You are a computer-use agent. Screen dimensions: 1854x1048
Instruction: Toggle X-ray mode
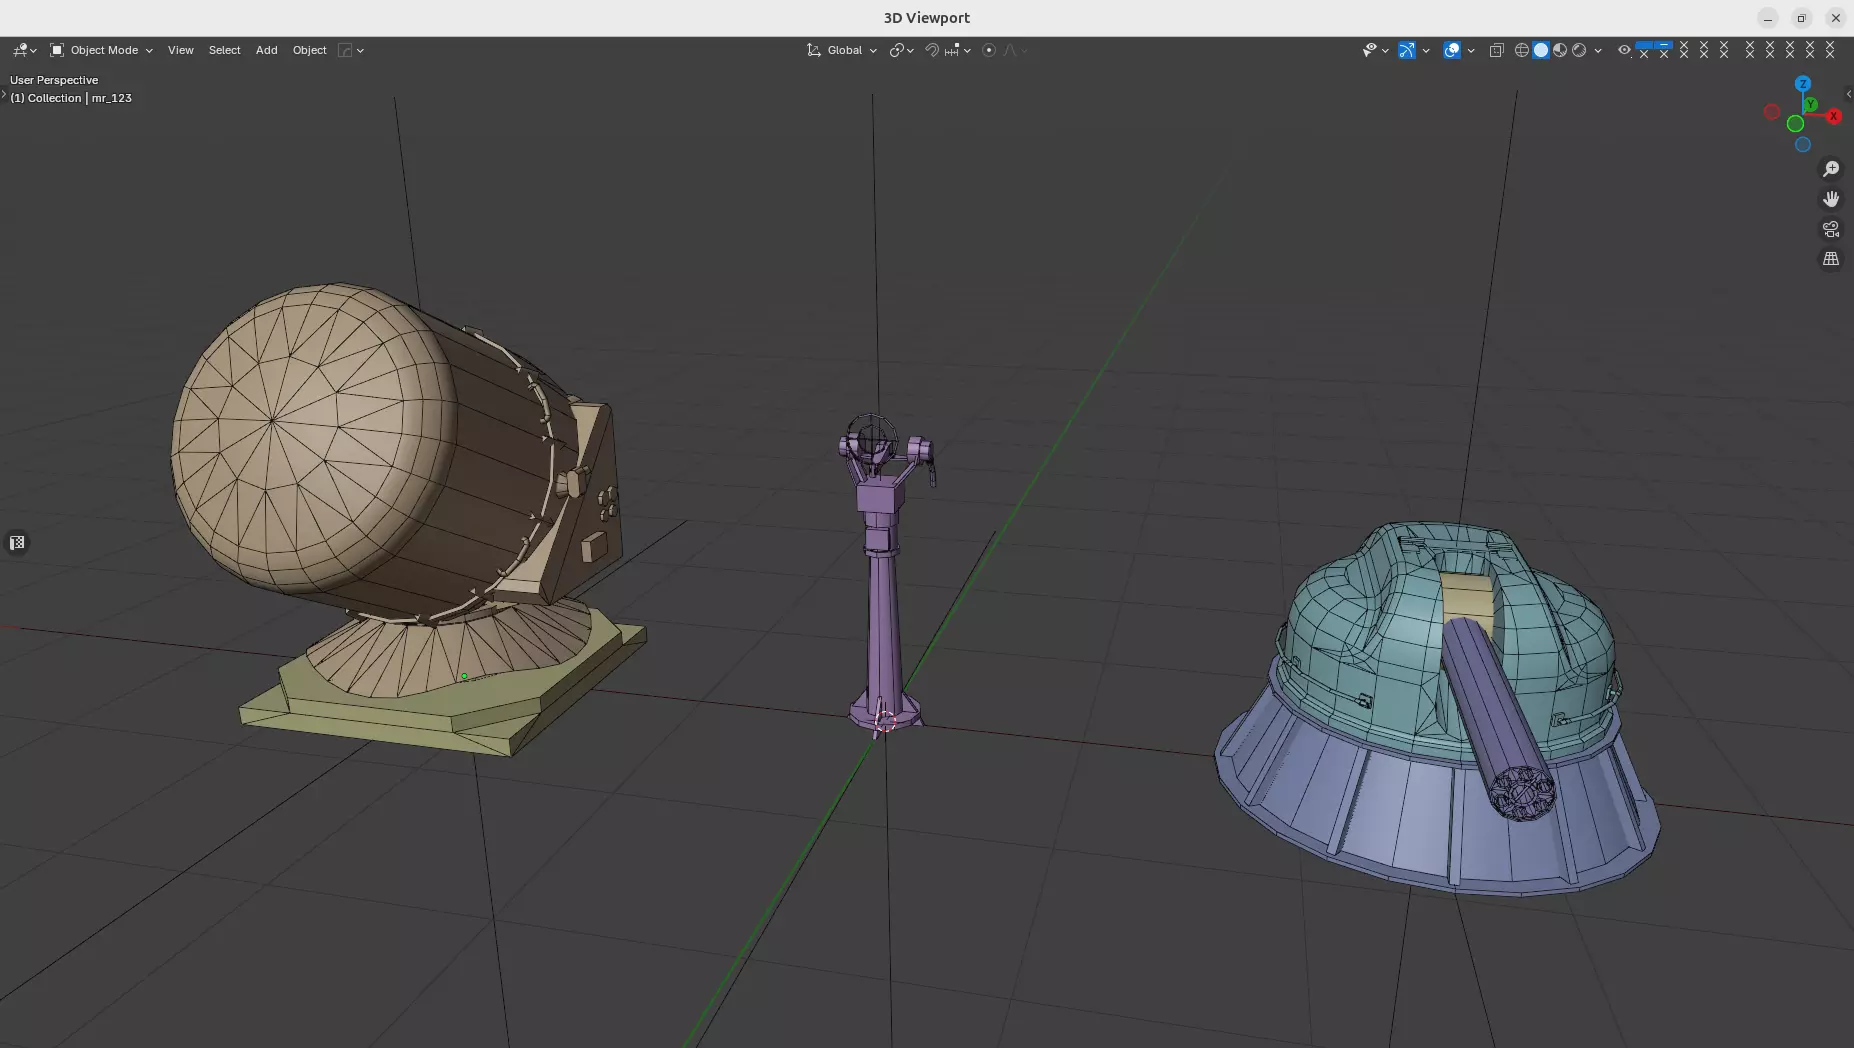point(1496,50)
